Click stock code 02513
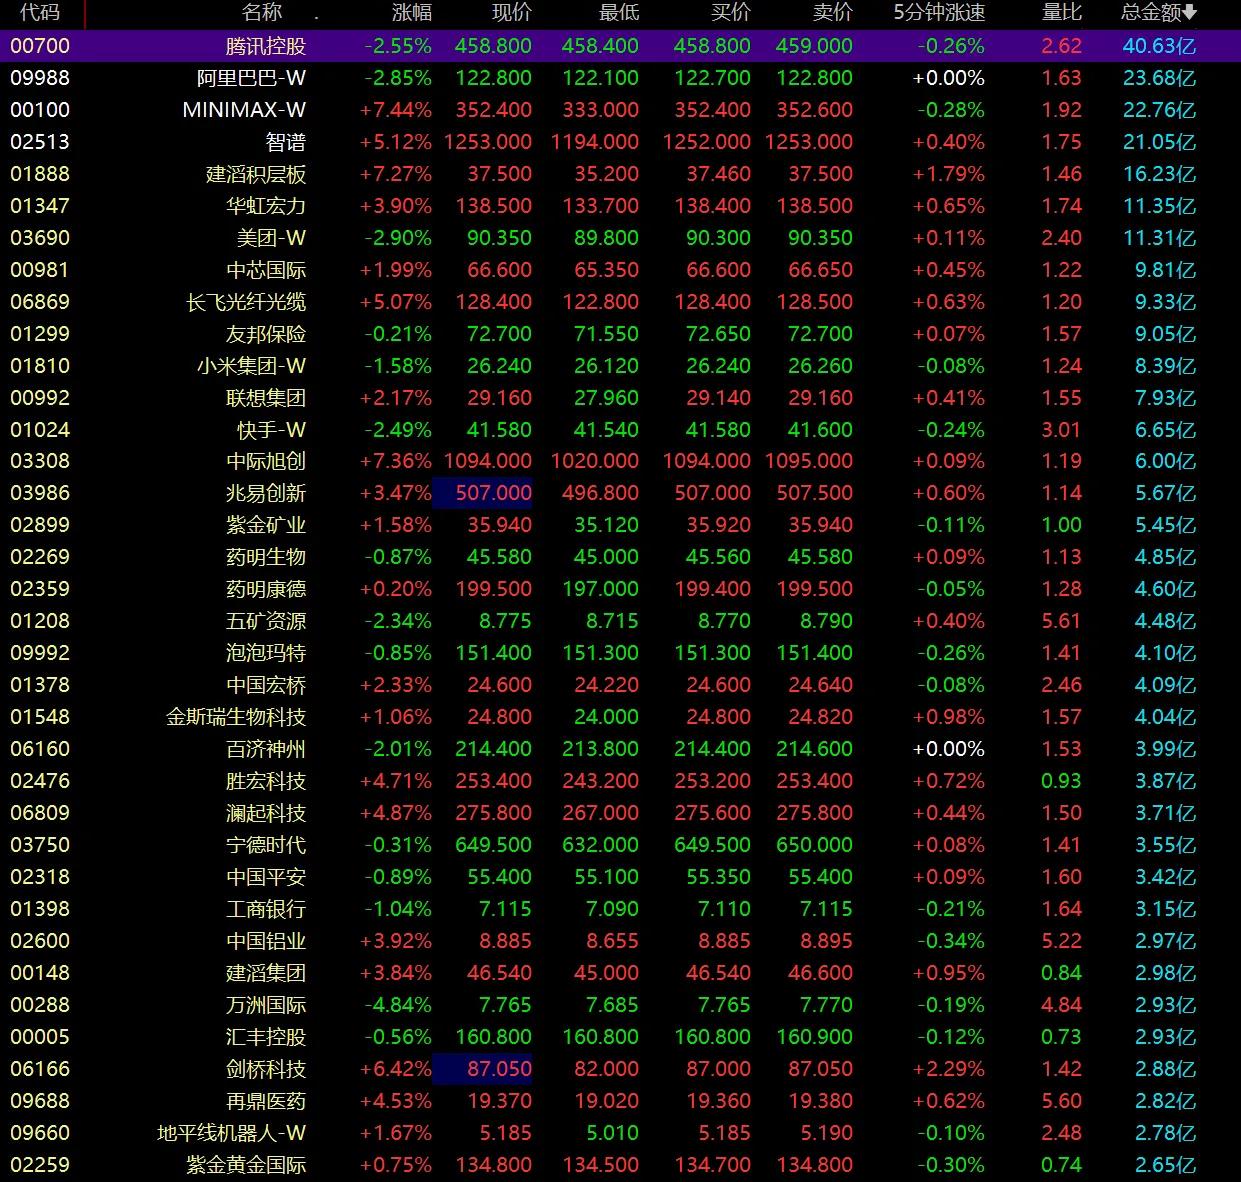 pyautogui.click(x=40, y=142)
